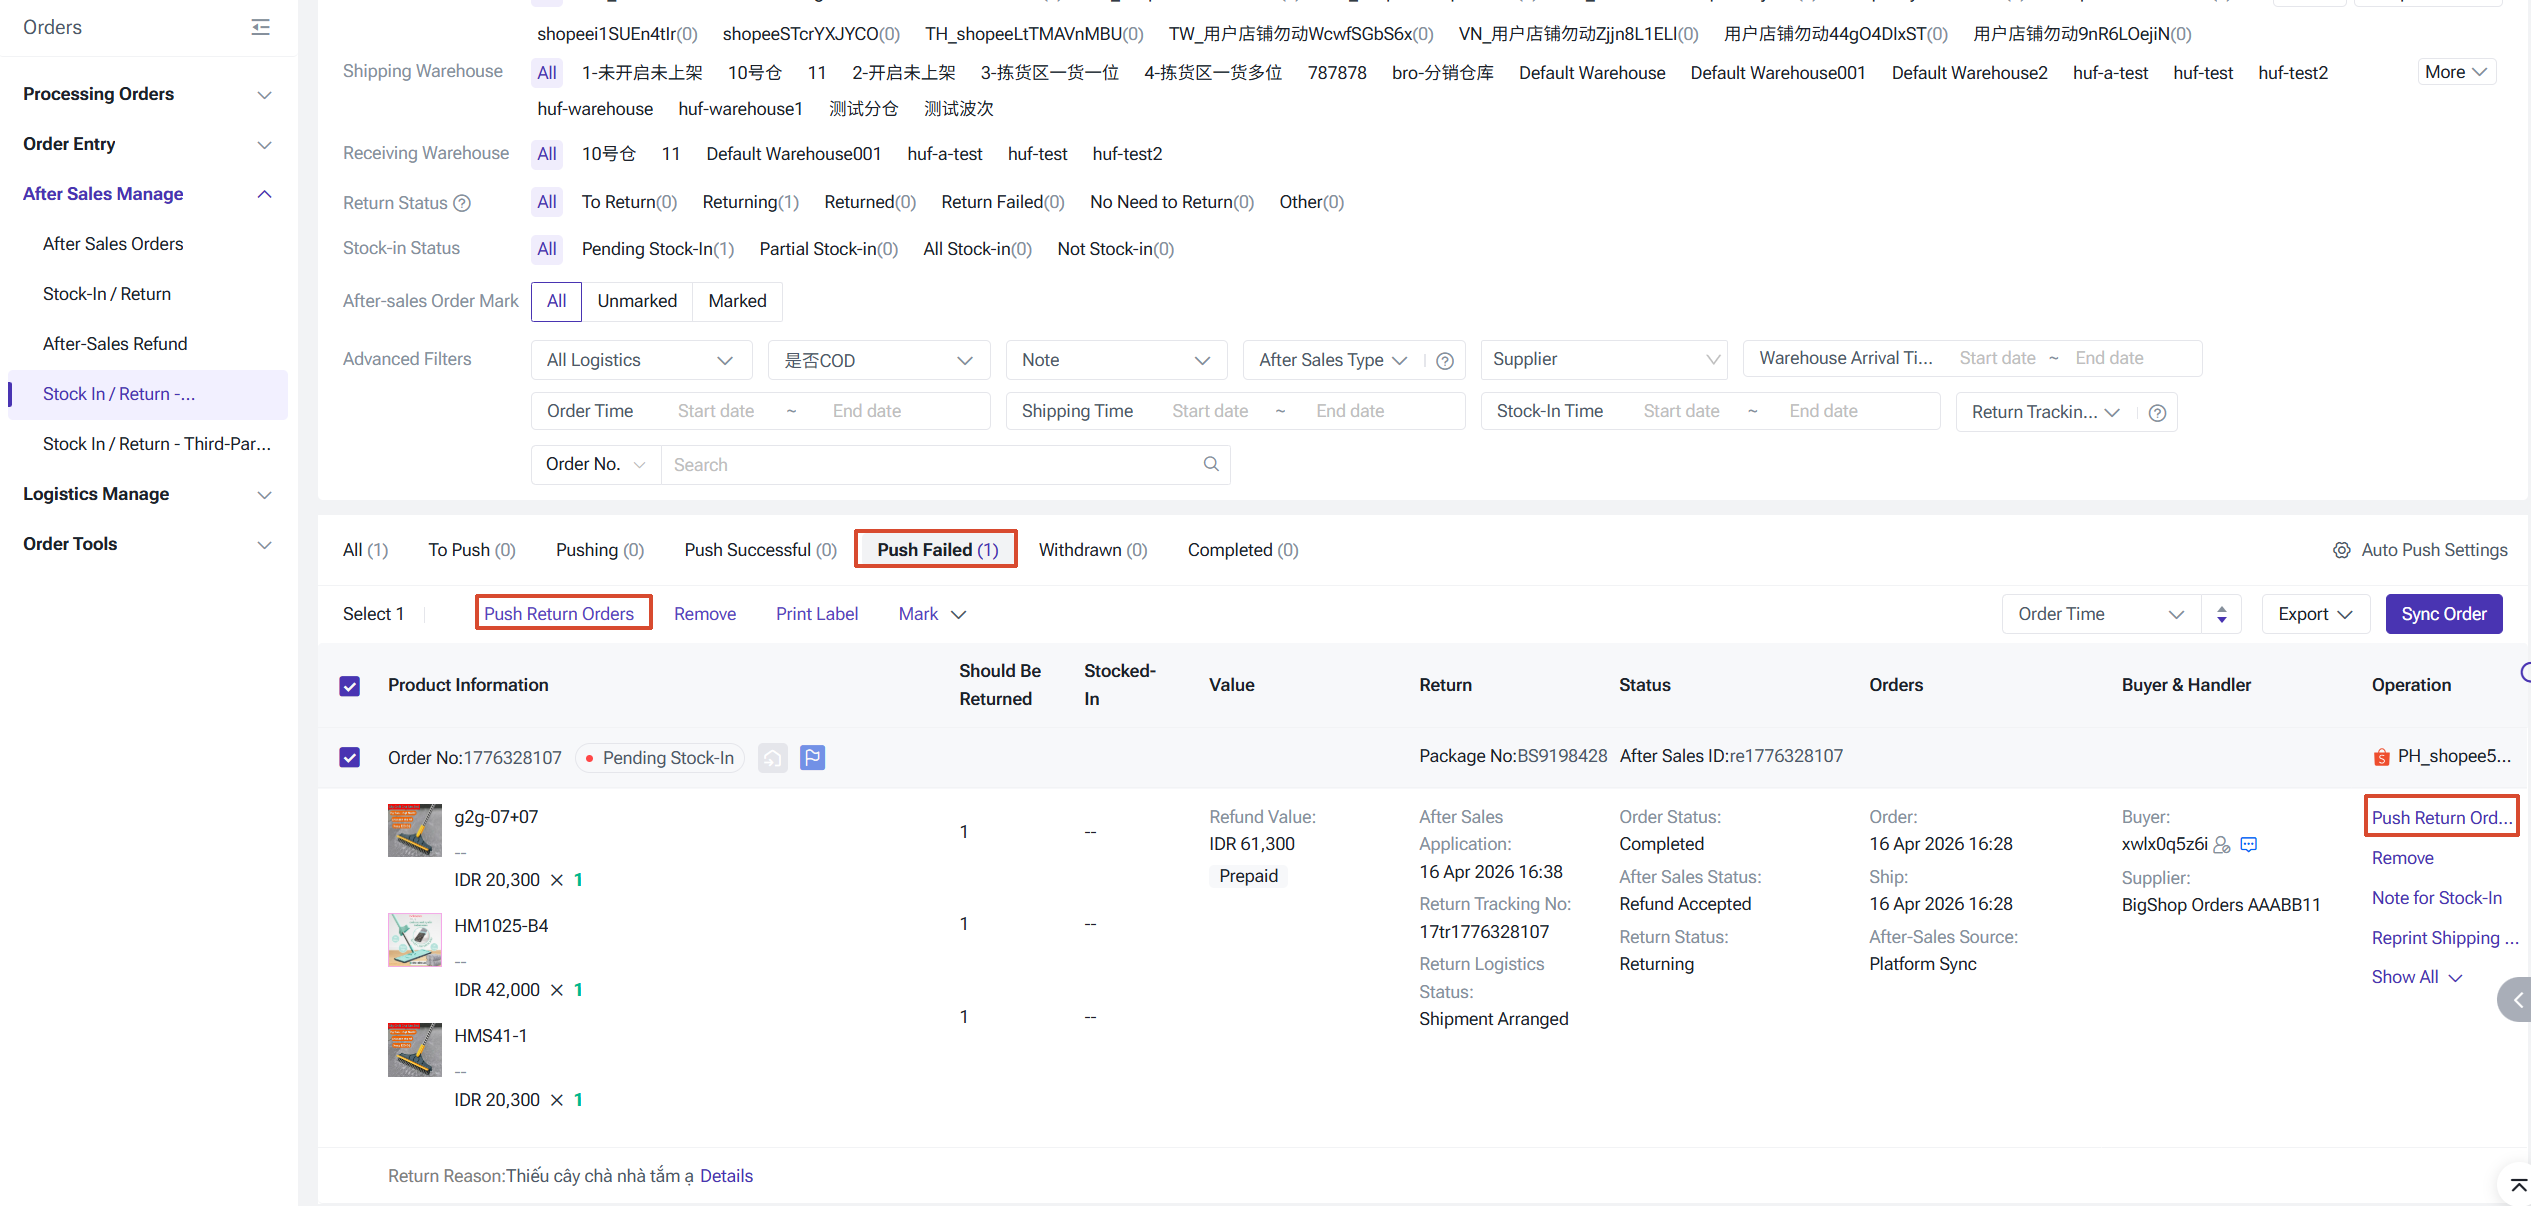Screen dimensions: 2531x1206
Task: Open the return reason Details link
Action: (726, 1176)
